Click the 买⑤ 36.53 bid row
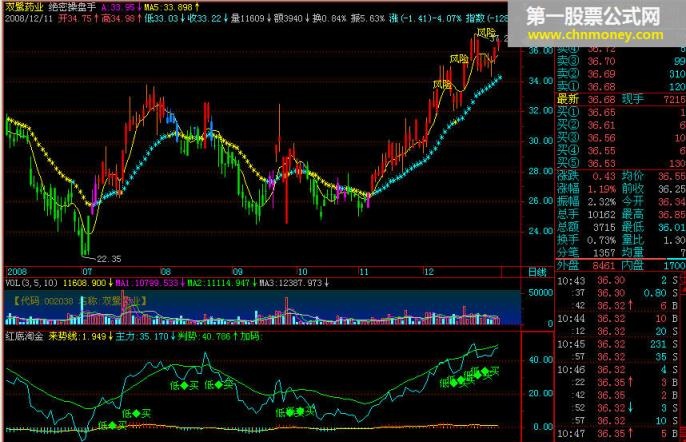Image resolution: width=686 pixels, height=442 pixels. click(620, 163)
